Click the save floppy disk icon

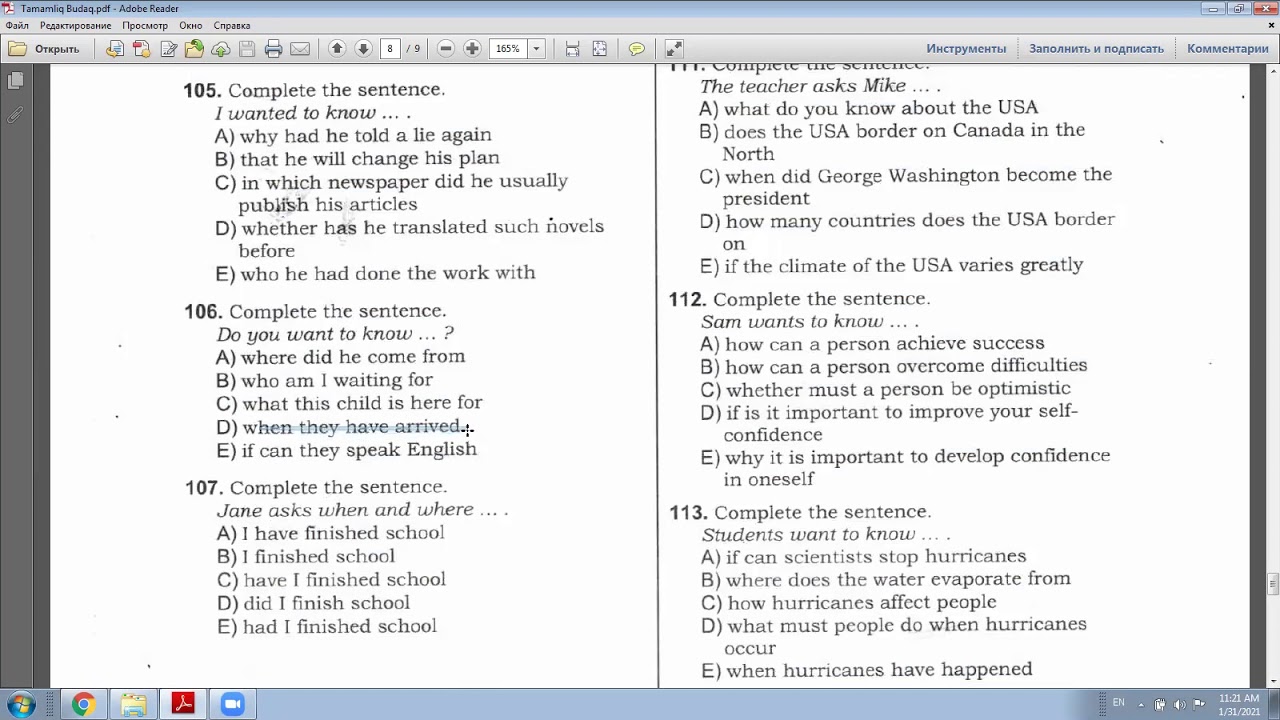click(x=247, y=48)
